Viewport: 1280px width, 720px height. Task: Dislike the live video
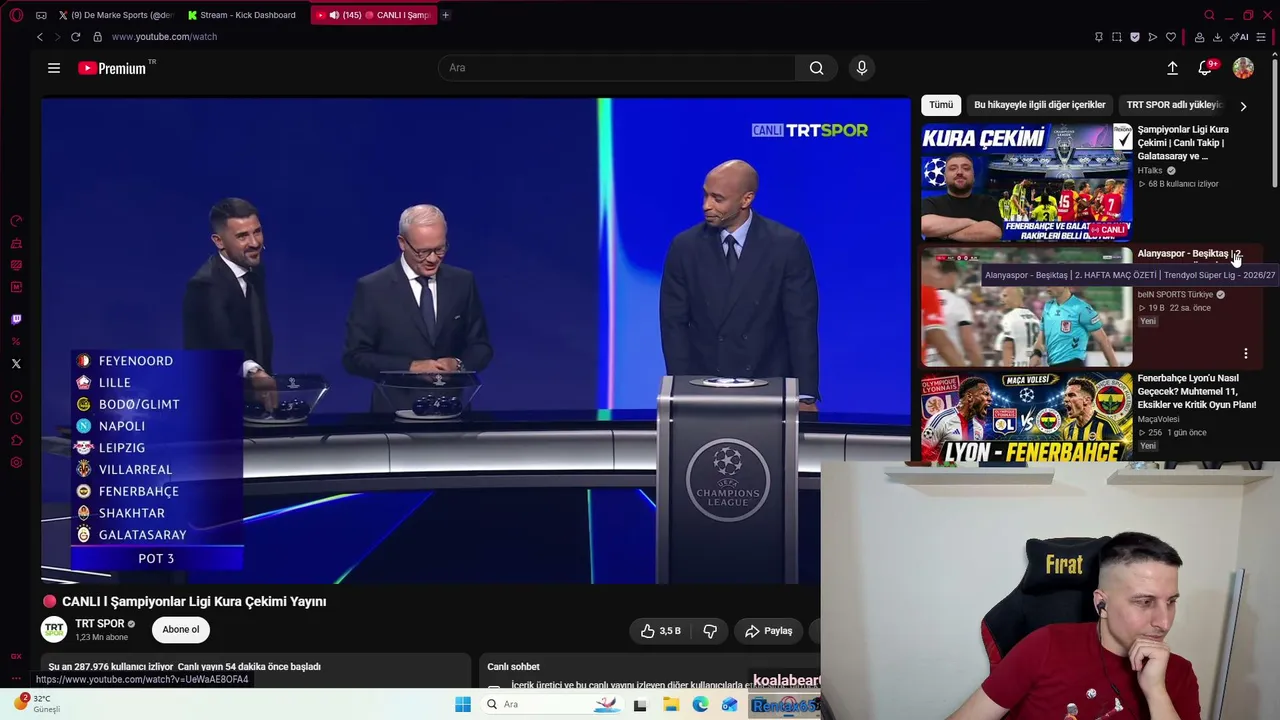(x=710, y=631)
